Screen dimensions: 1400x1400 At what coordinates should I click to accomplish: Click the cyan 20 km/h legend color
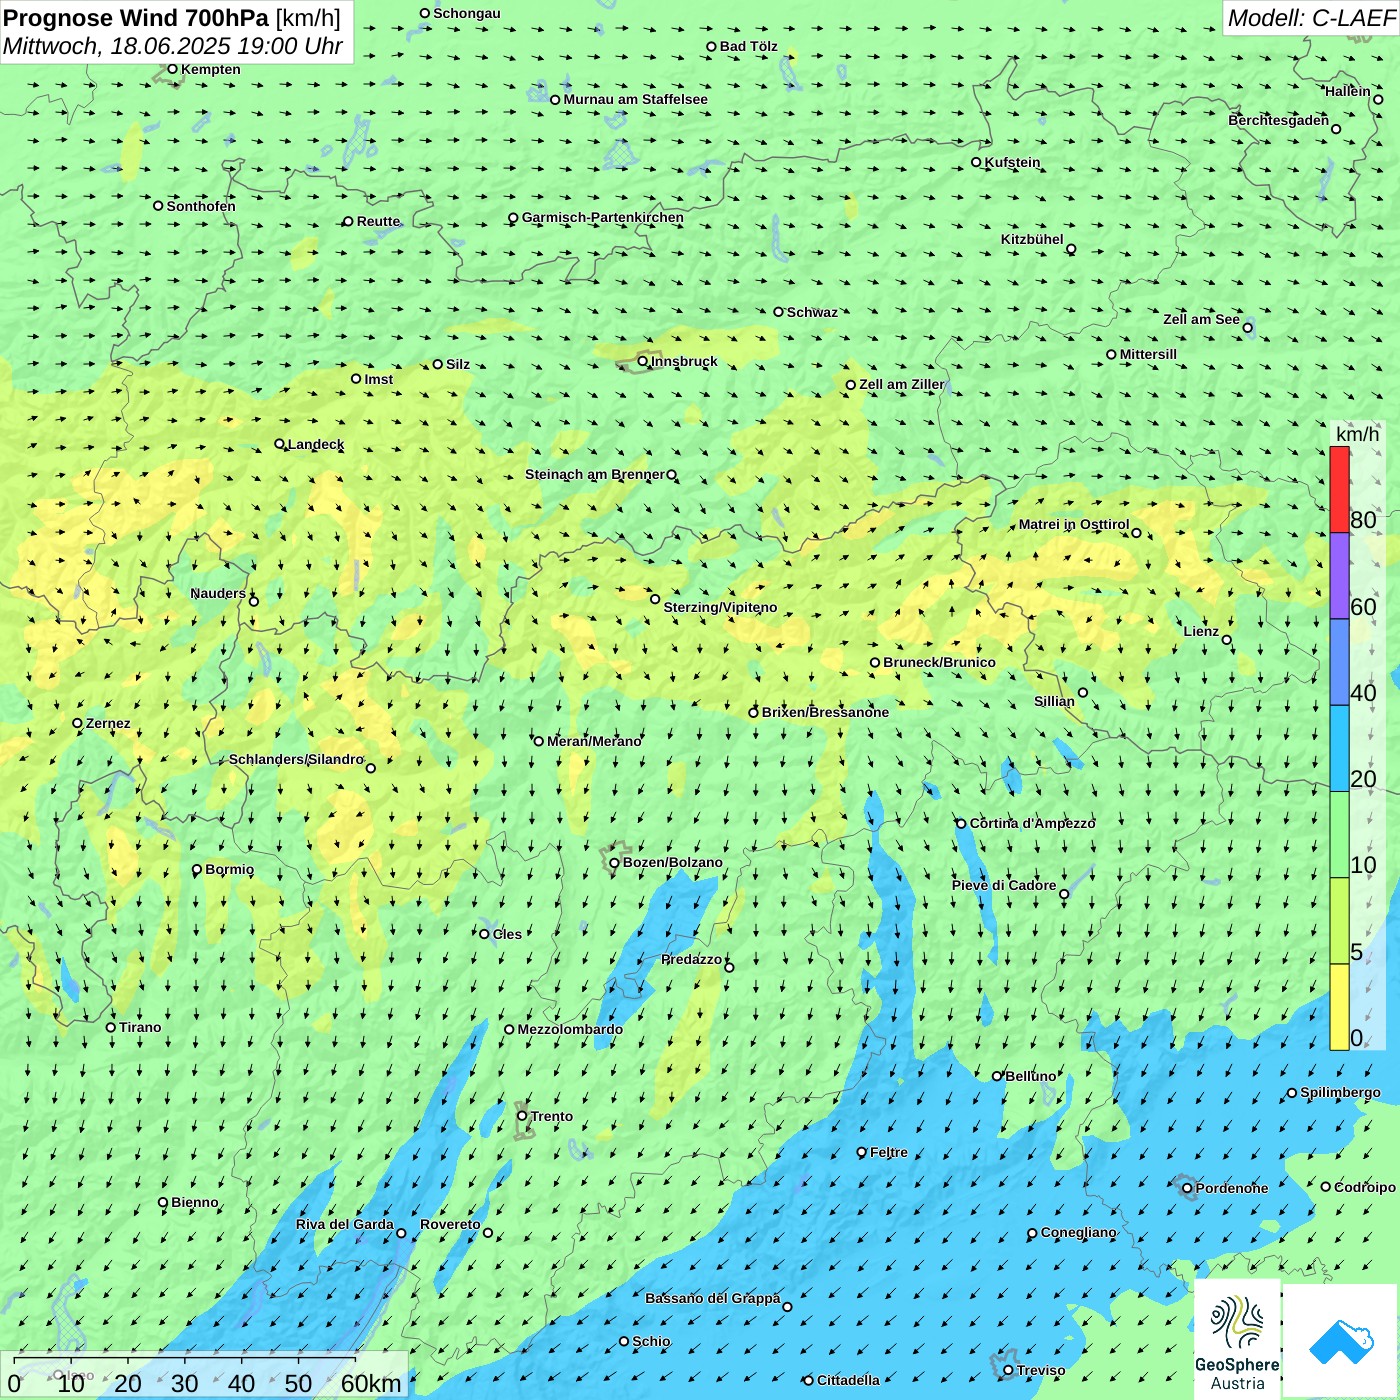point(1339,748)
